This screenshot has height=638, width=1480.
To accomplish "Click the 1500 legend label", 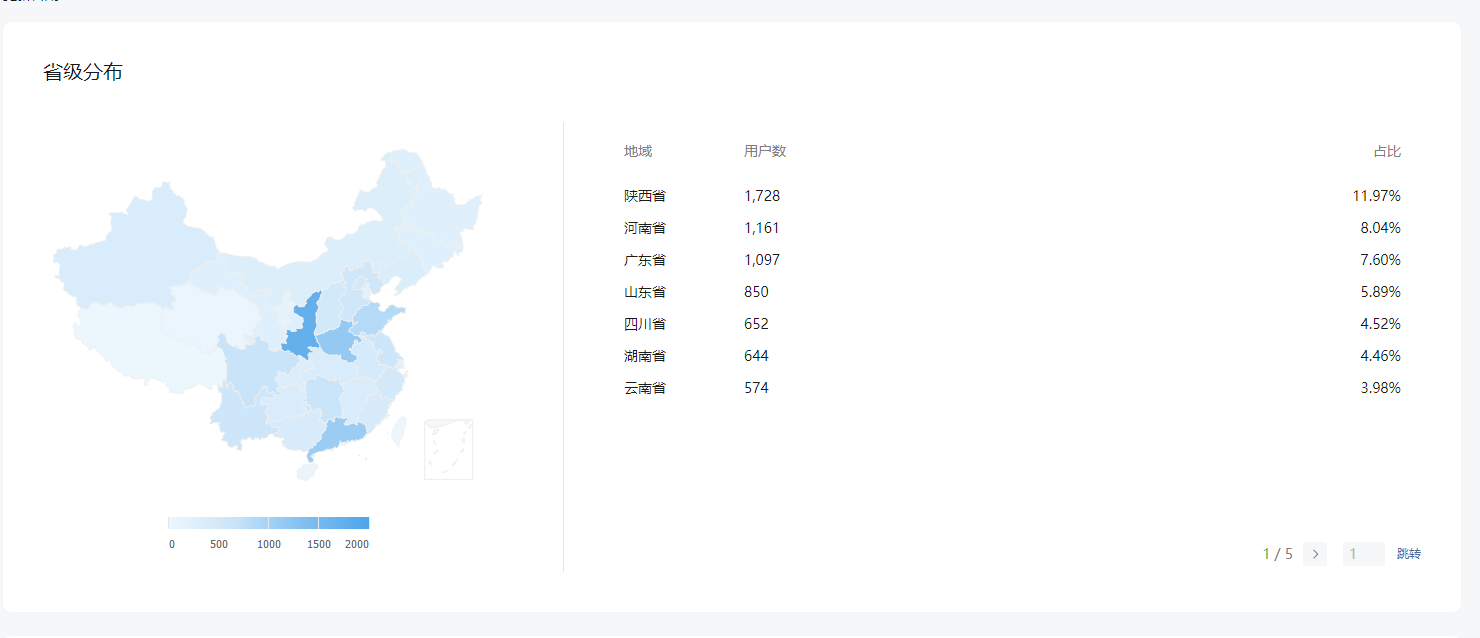I will click(319, 545).
